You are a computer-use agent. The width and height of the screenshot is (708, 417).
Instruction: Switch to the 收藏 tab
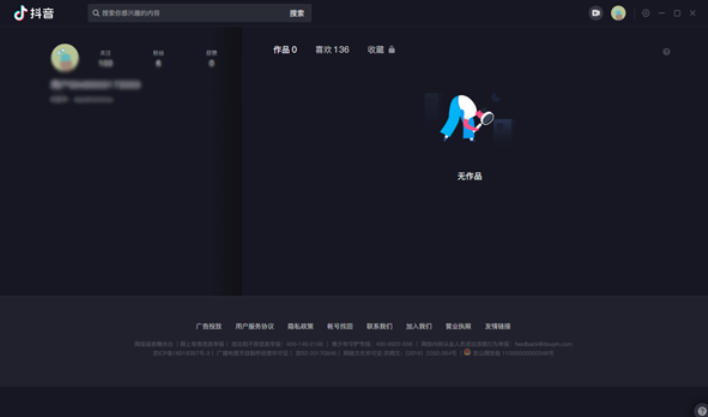point(376,50)
